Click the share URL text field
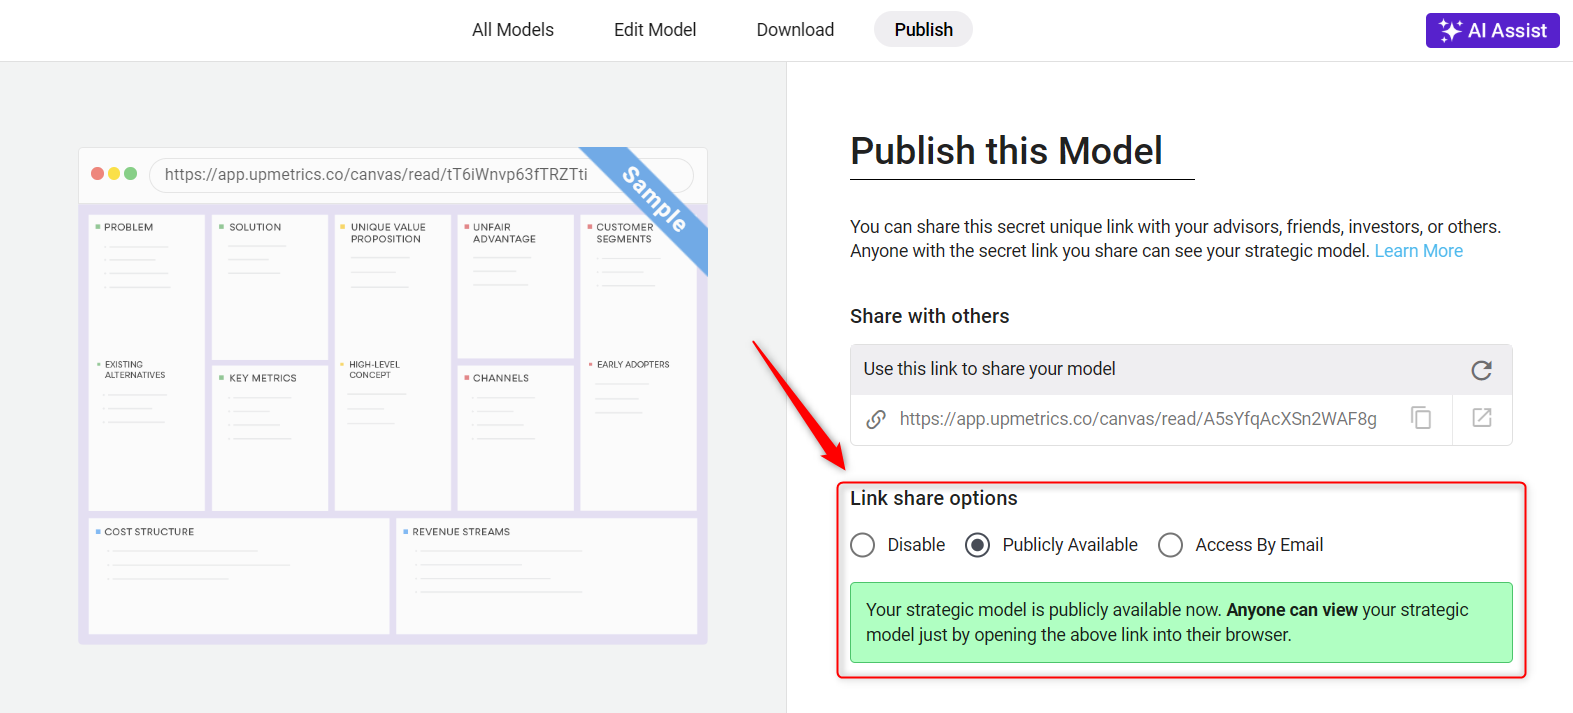The height and width of the screenshot is (713, 1573). point(1138,419)
